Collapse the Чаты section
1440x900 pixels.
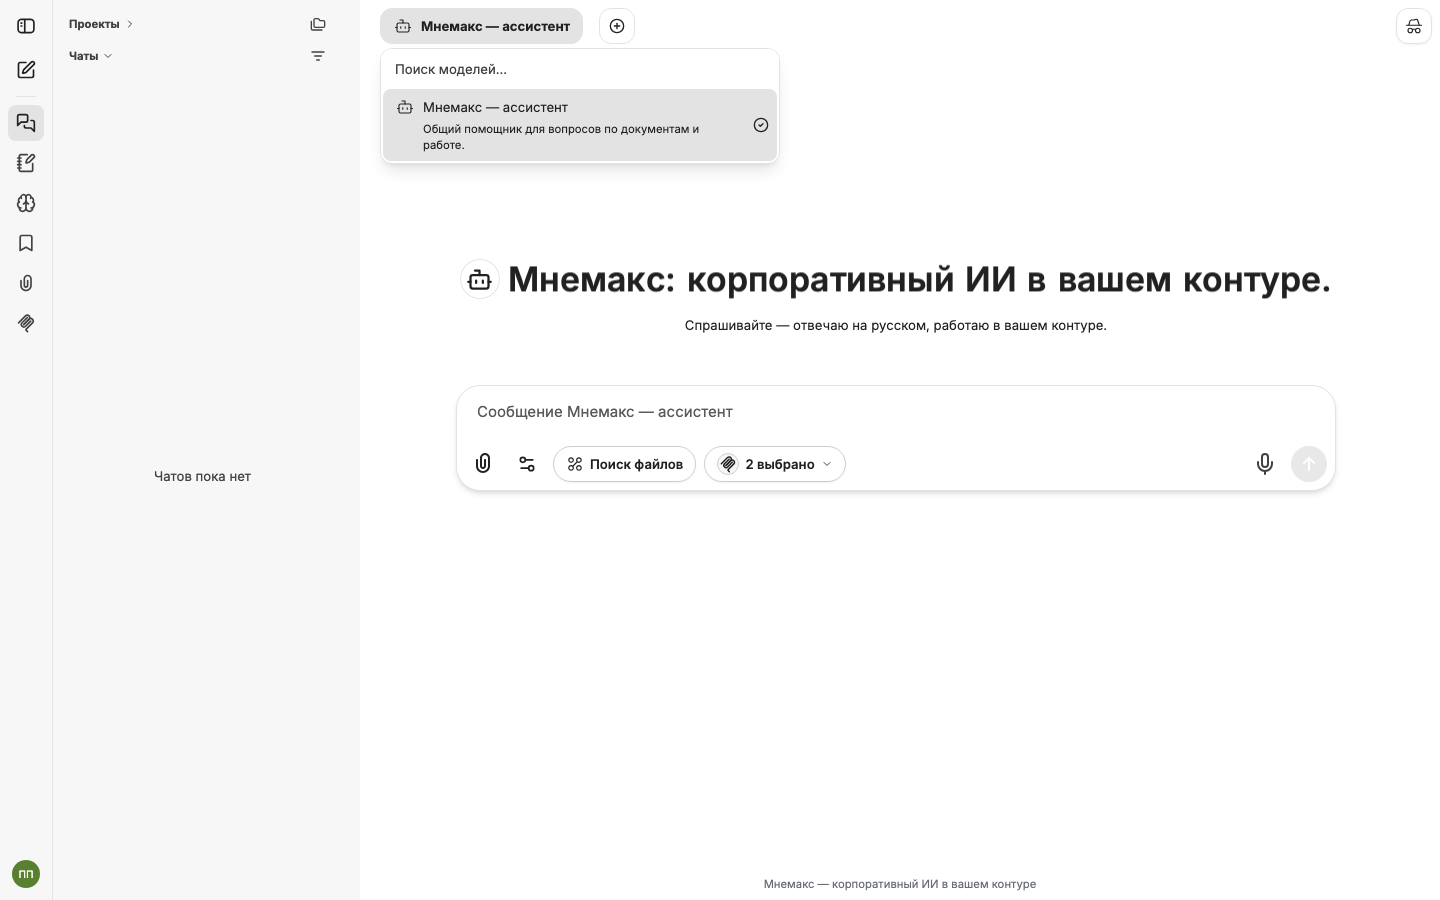91,56
